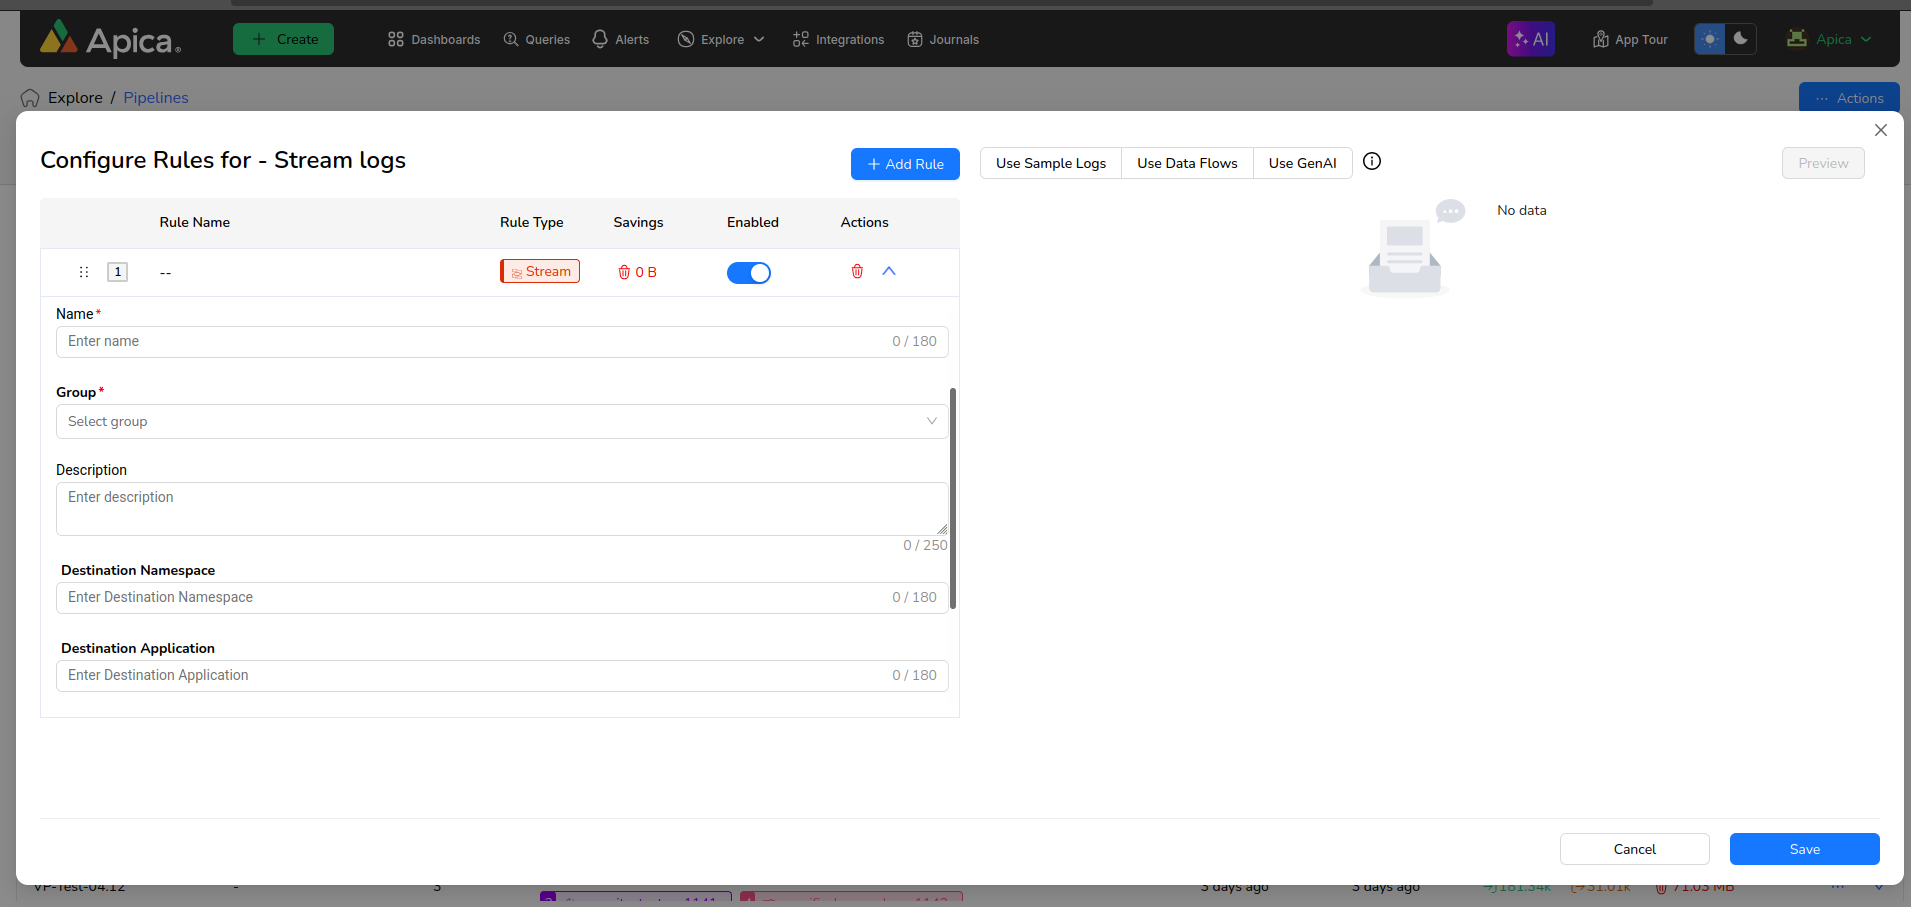Click the AI assistant icon
This screenshot has width=1911, height=907.
(1530, 39)
